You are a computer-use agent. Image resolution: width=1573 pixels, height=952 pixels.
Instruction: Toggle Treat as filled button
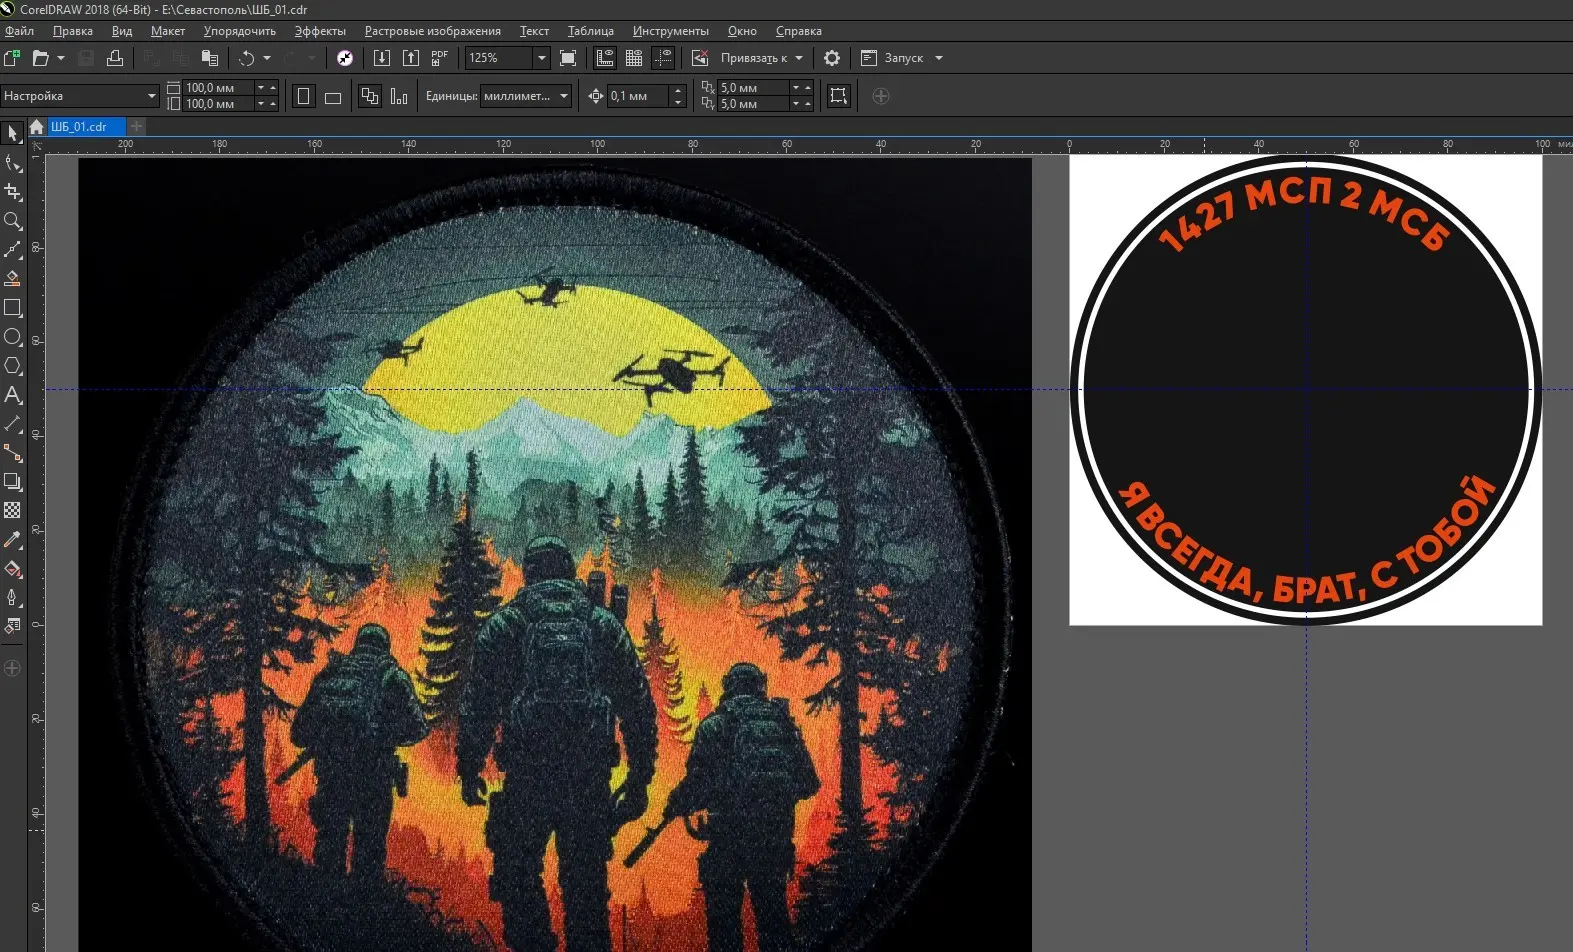click(839, 96)
